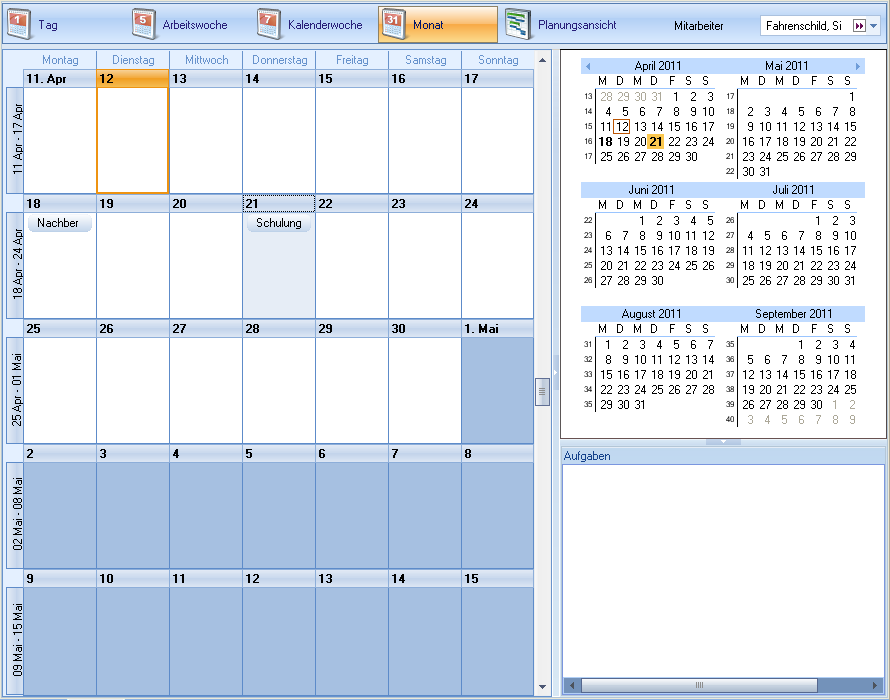This screenshot has height=700, width=890.
Task: Select the 25 Apr - 01 Mai week header
Action: [14, 391]
